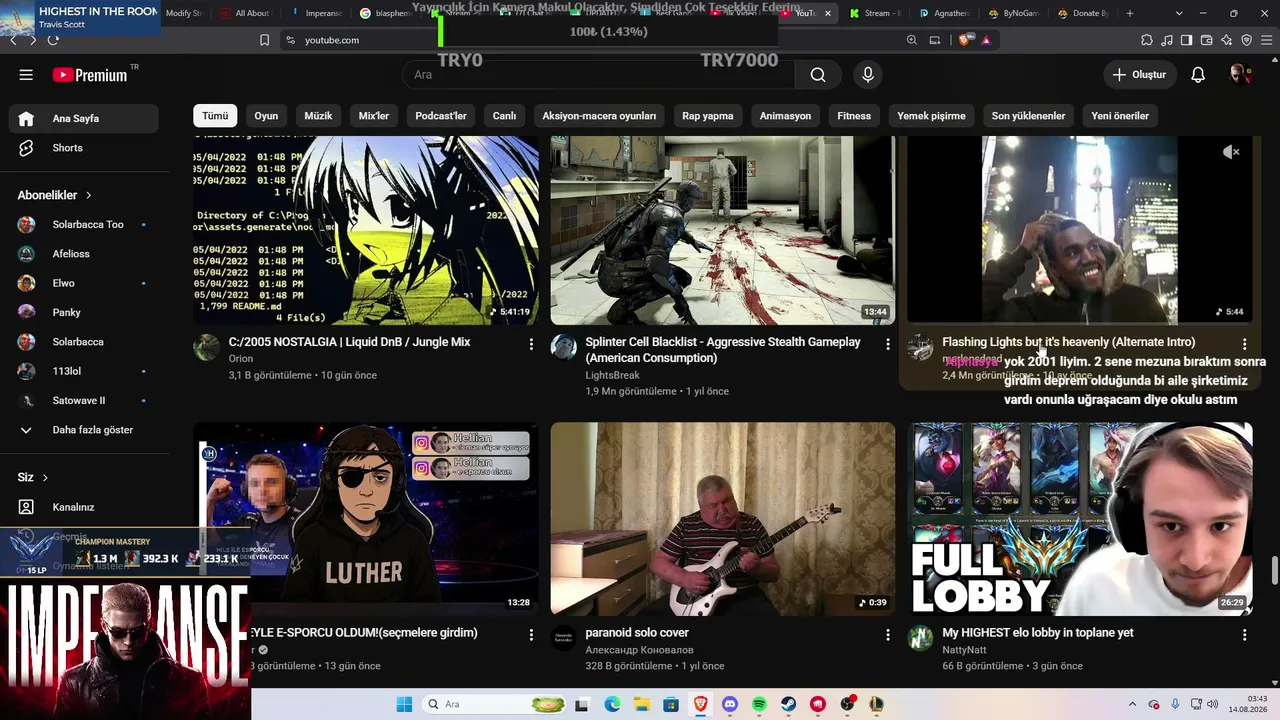Open more options for My HIGHEST elo video
The image size is (1280, 720).
(x=1244, y=635)
